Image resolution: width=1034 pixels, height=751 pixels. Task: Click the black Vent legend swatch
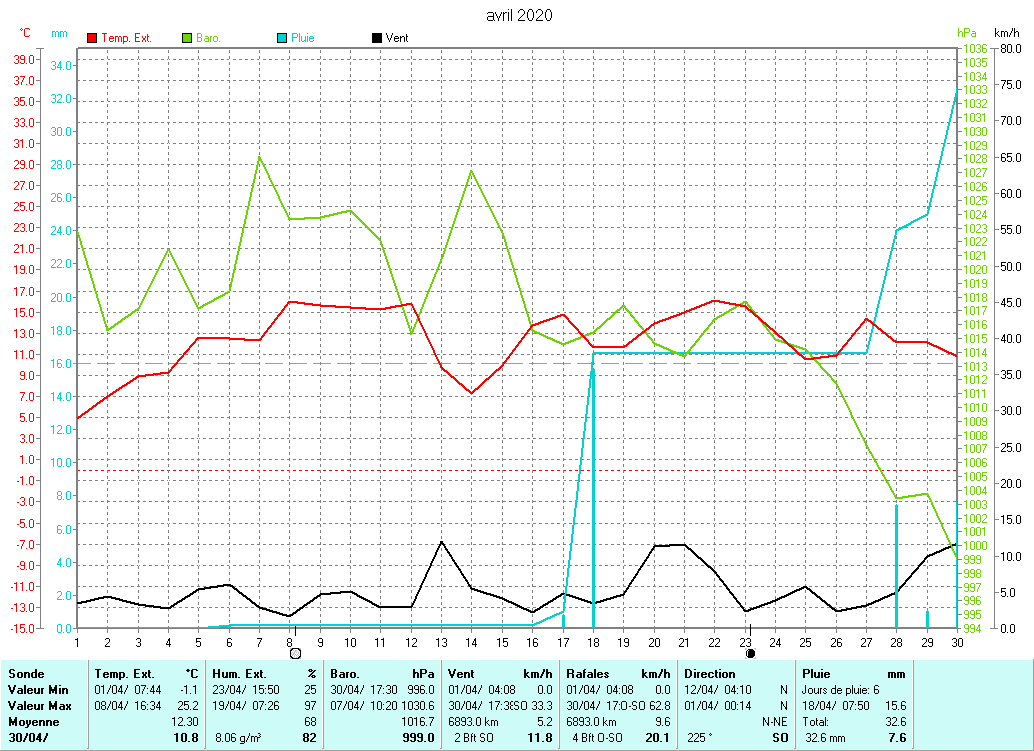tap(376, 38)
